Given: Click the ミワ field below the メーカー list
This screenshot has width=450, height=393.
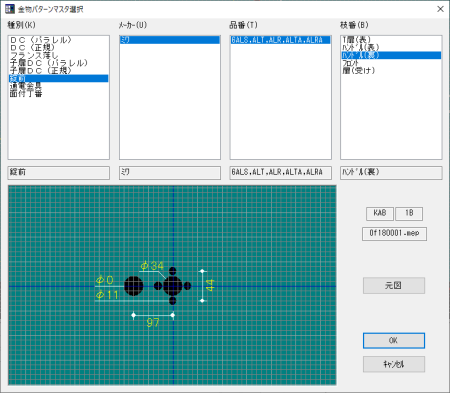Looking at the screenshot, I should coord(170,173).
